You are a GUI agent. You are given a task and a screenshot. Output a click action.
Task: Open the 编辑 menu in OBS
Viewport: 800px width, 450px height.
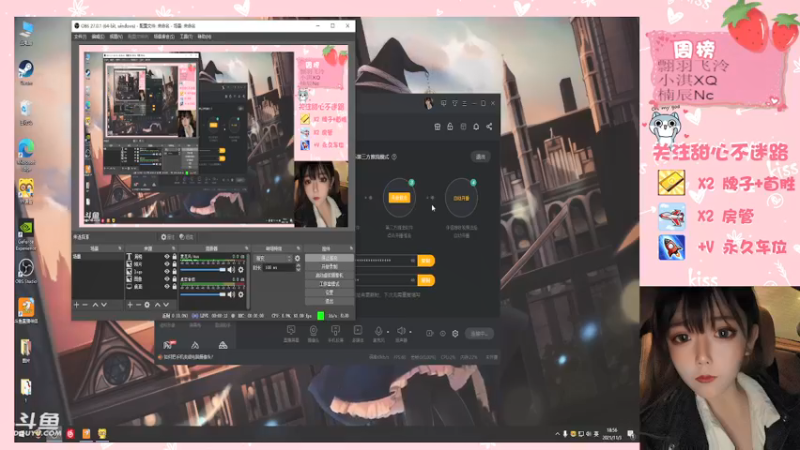point(98,37)
